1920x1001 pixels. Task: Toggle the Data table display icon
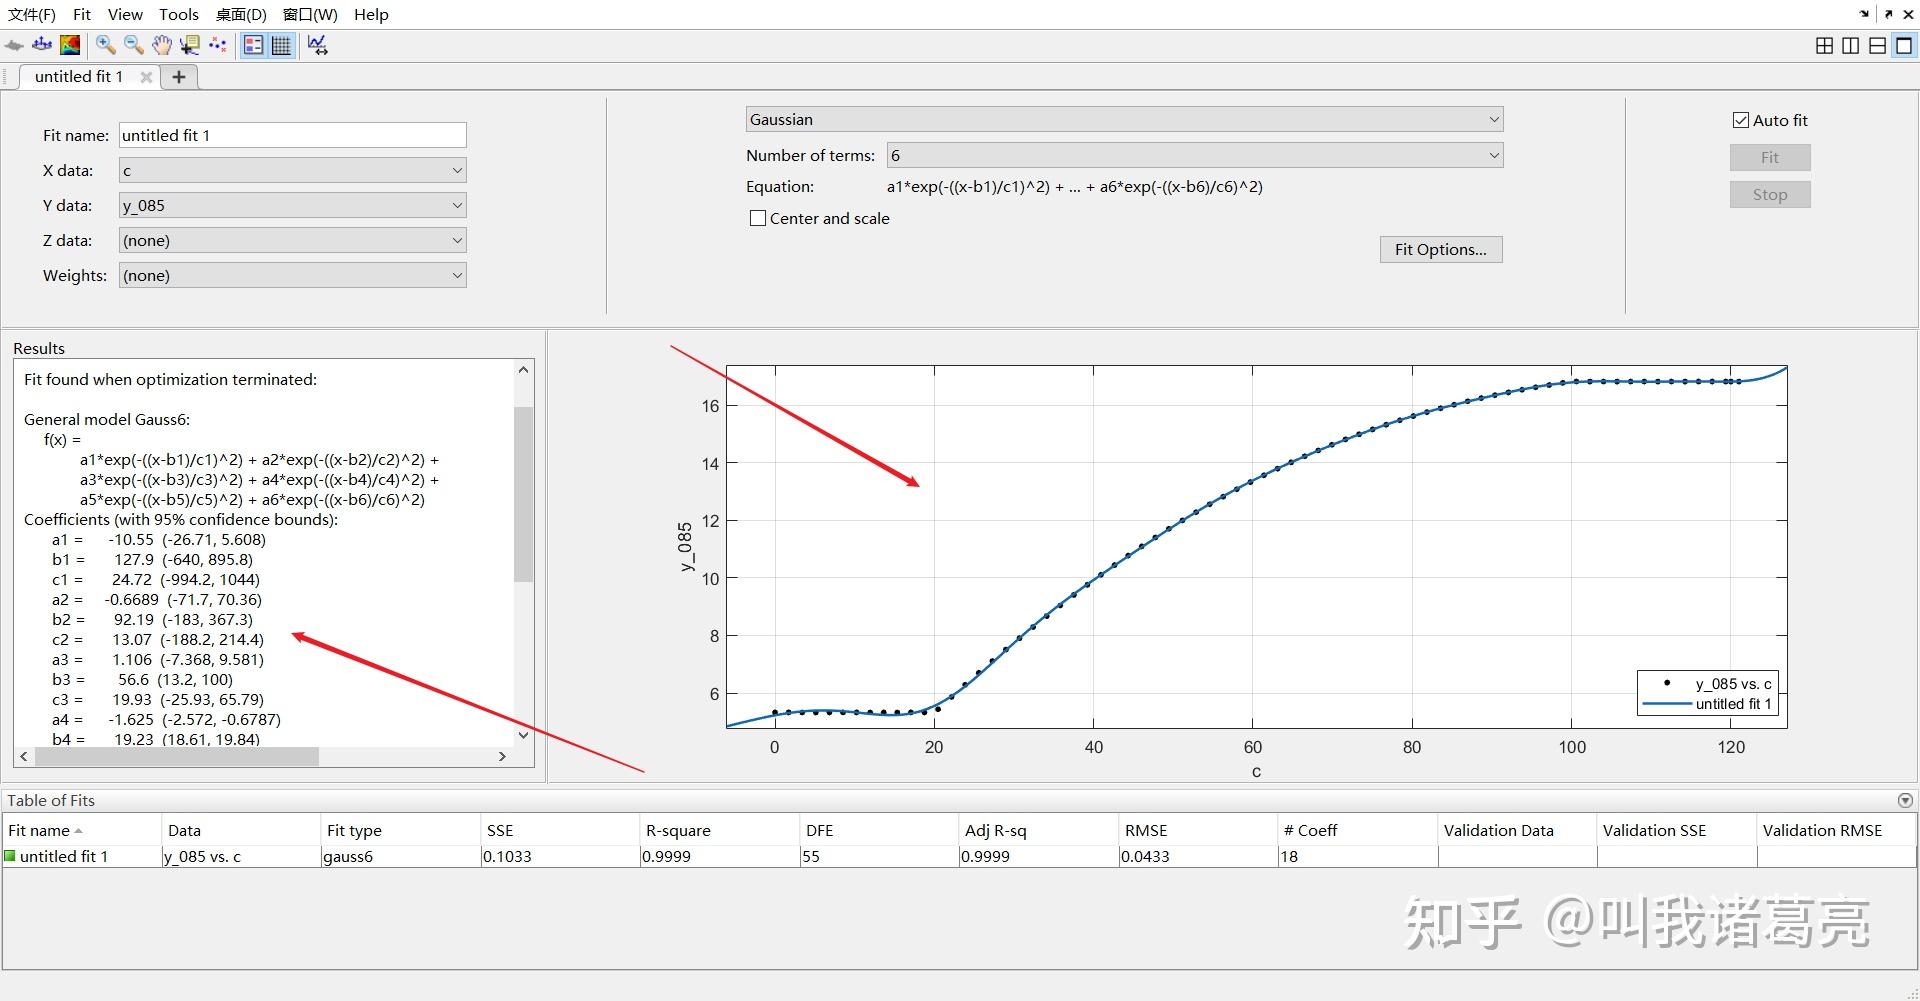click(x=281, y=45)
